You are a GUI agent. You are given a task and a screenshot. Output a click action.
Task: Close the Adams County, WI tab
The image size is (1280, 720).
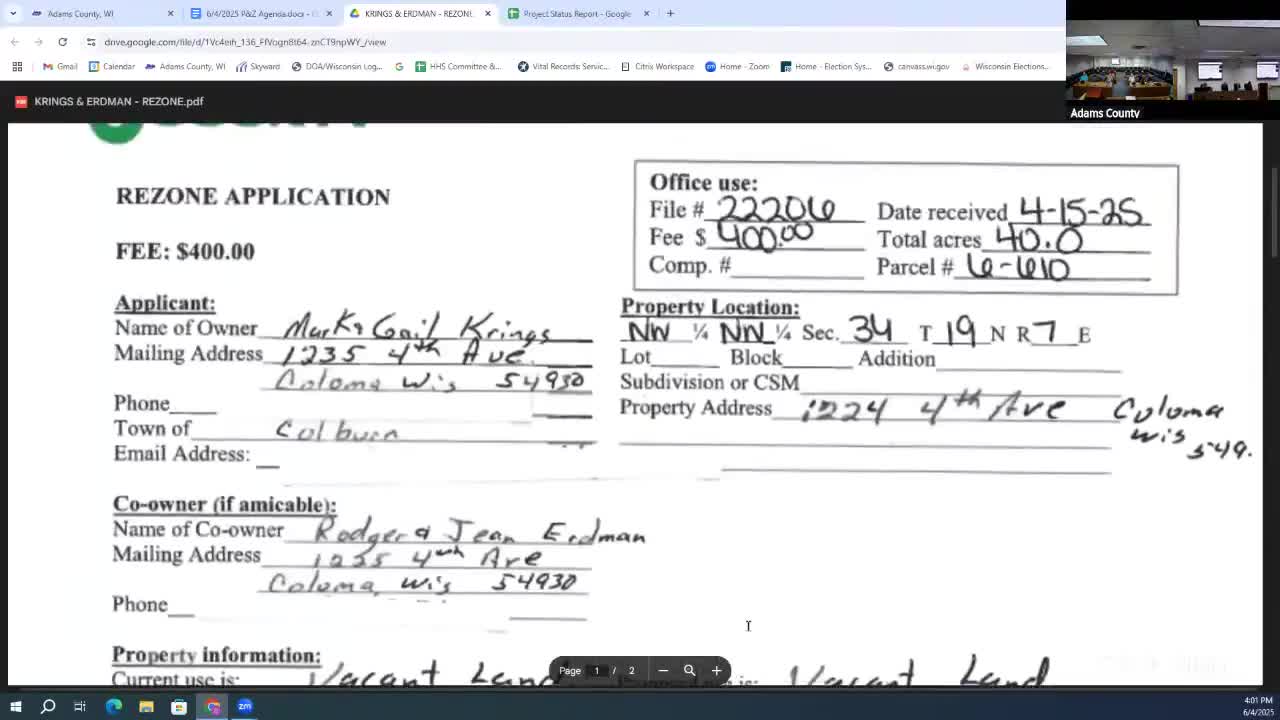click(170, 13)
